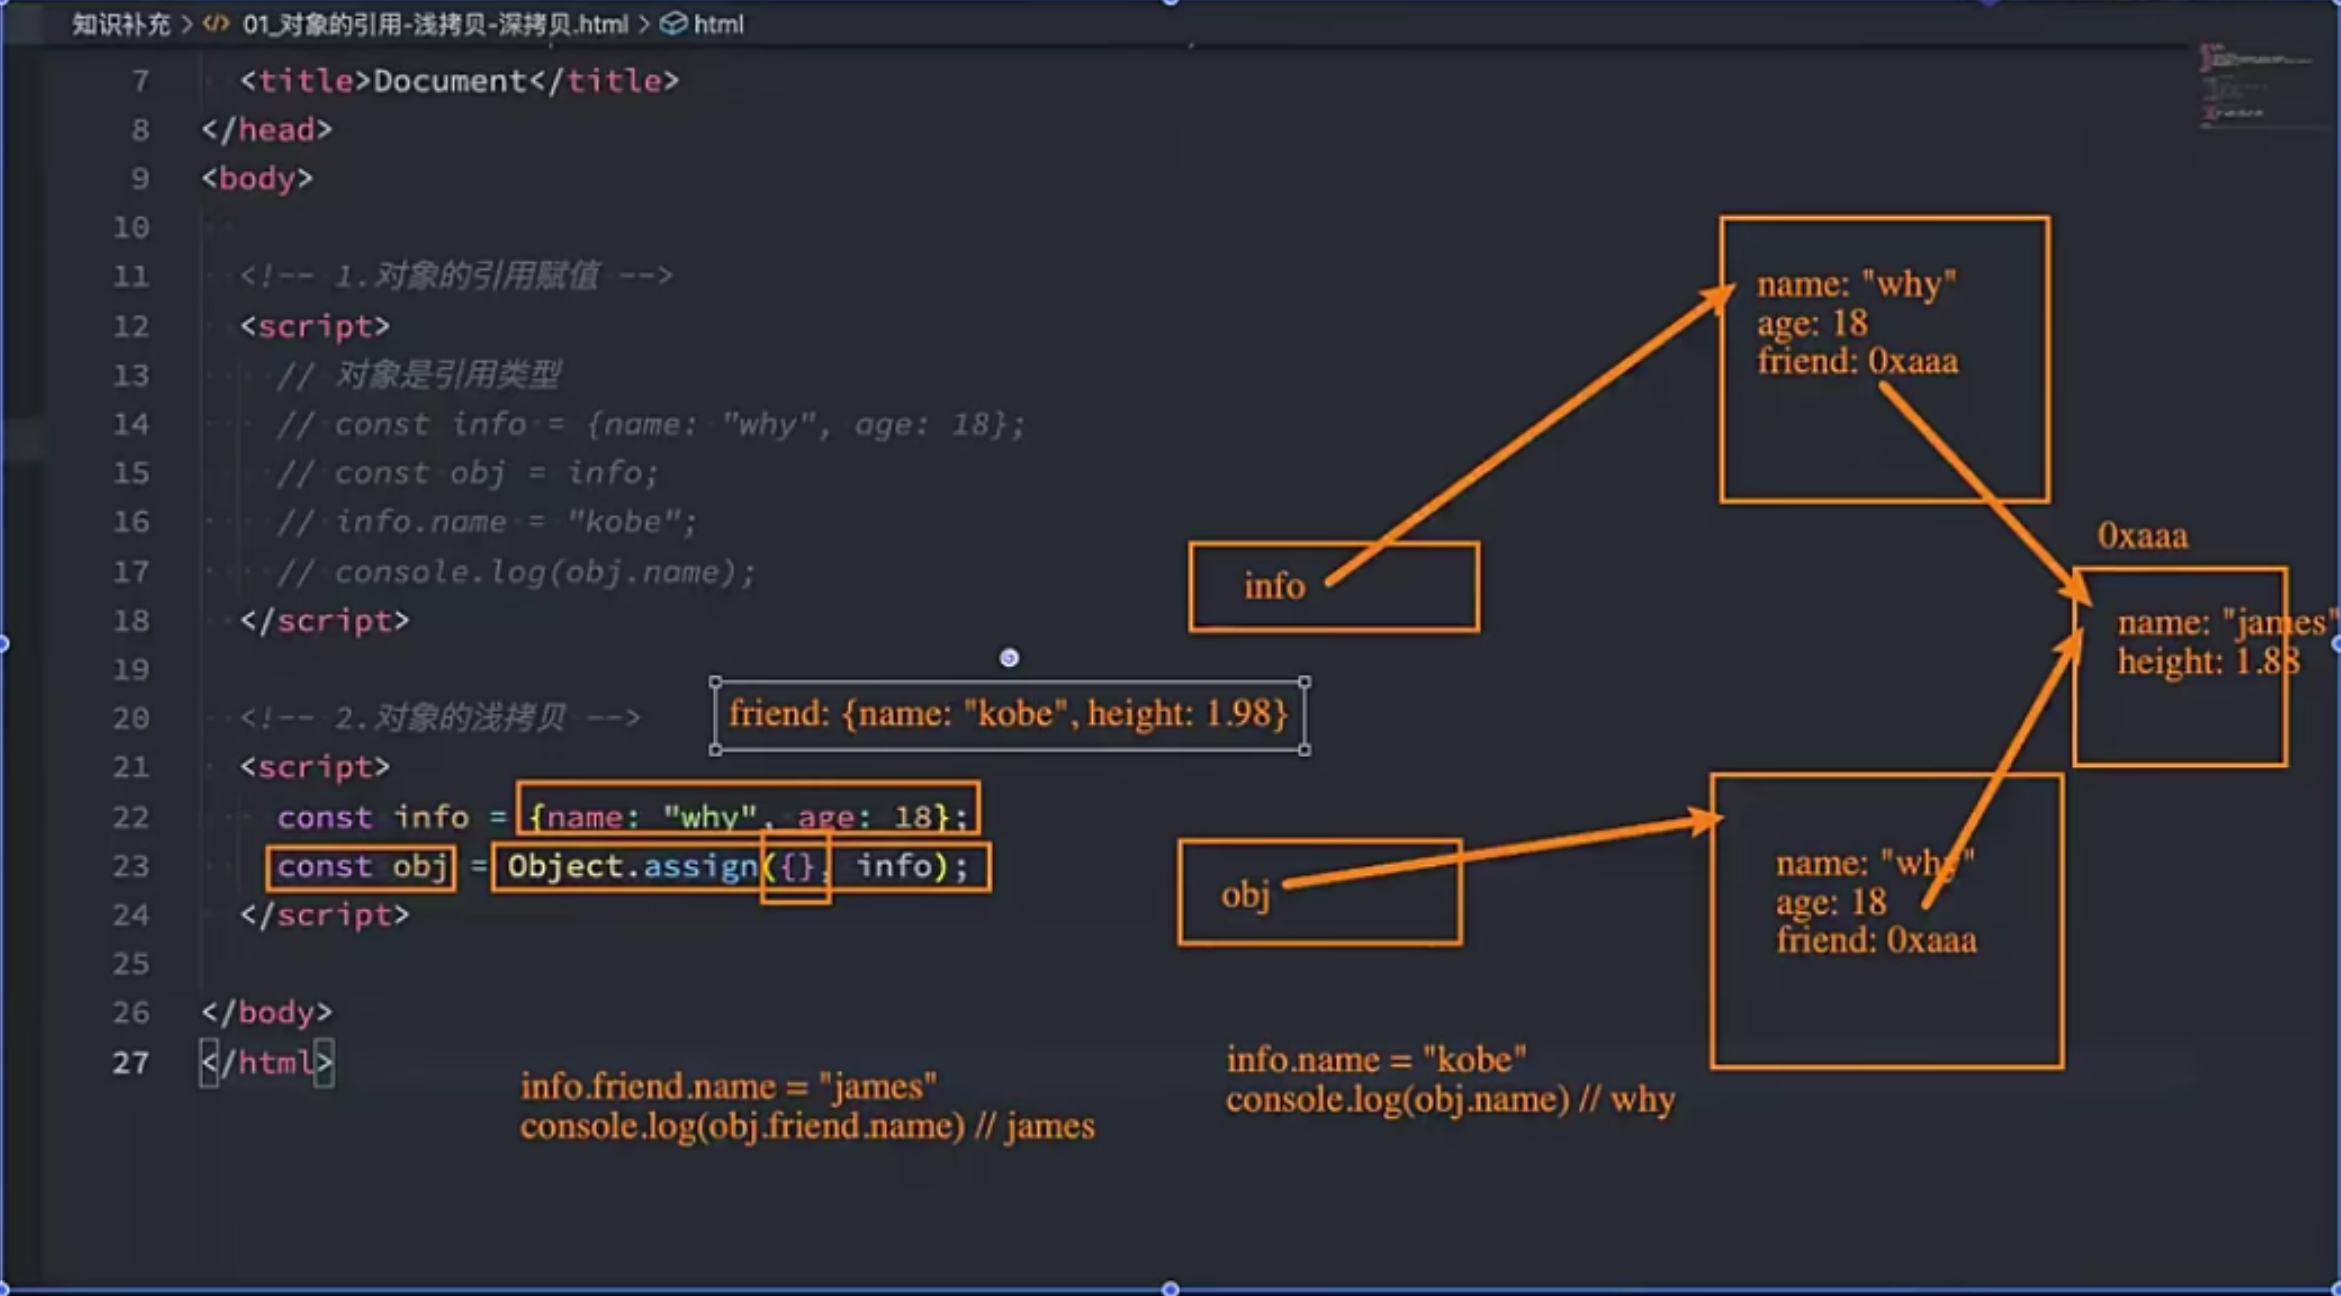2341x1296 pixels.
Task: Click the html symbol cube icon
Action: point(674,24)
